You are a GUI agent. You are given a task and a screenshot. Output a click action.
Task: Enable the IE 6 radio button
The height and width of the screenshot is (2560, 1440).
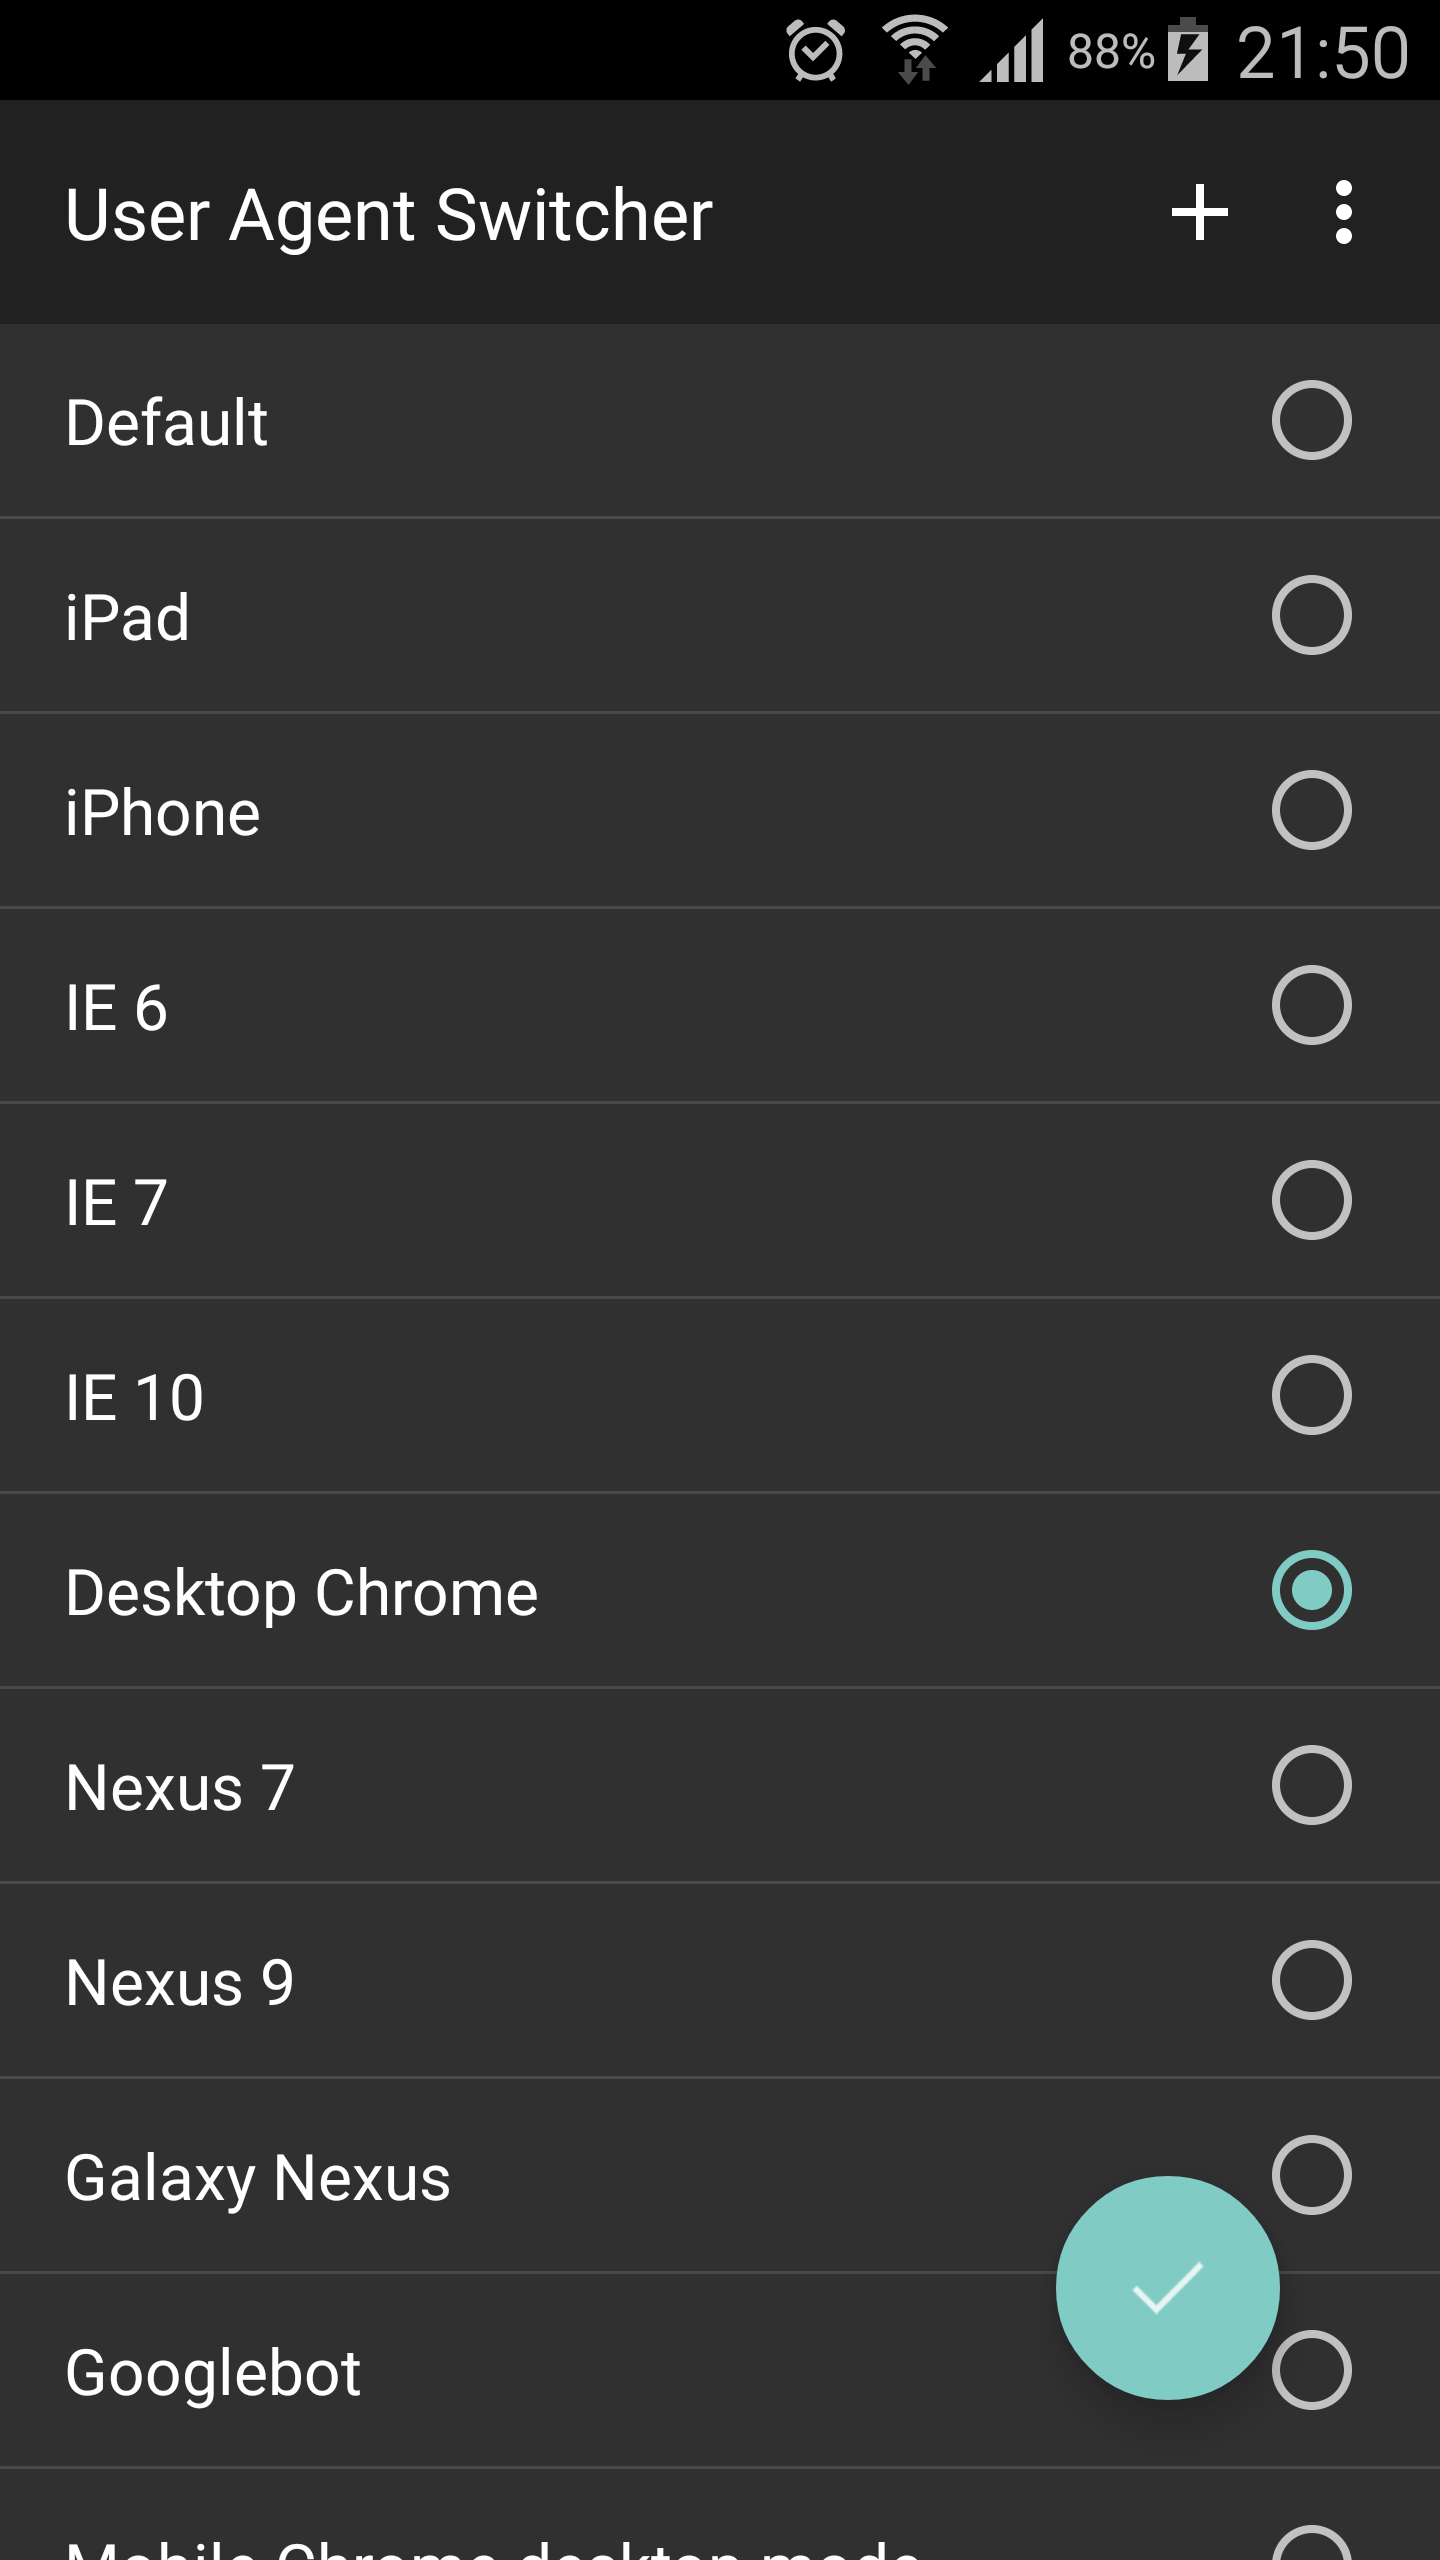click(1311, 1005)
